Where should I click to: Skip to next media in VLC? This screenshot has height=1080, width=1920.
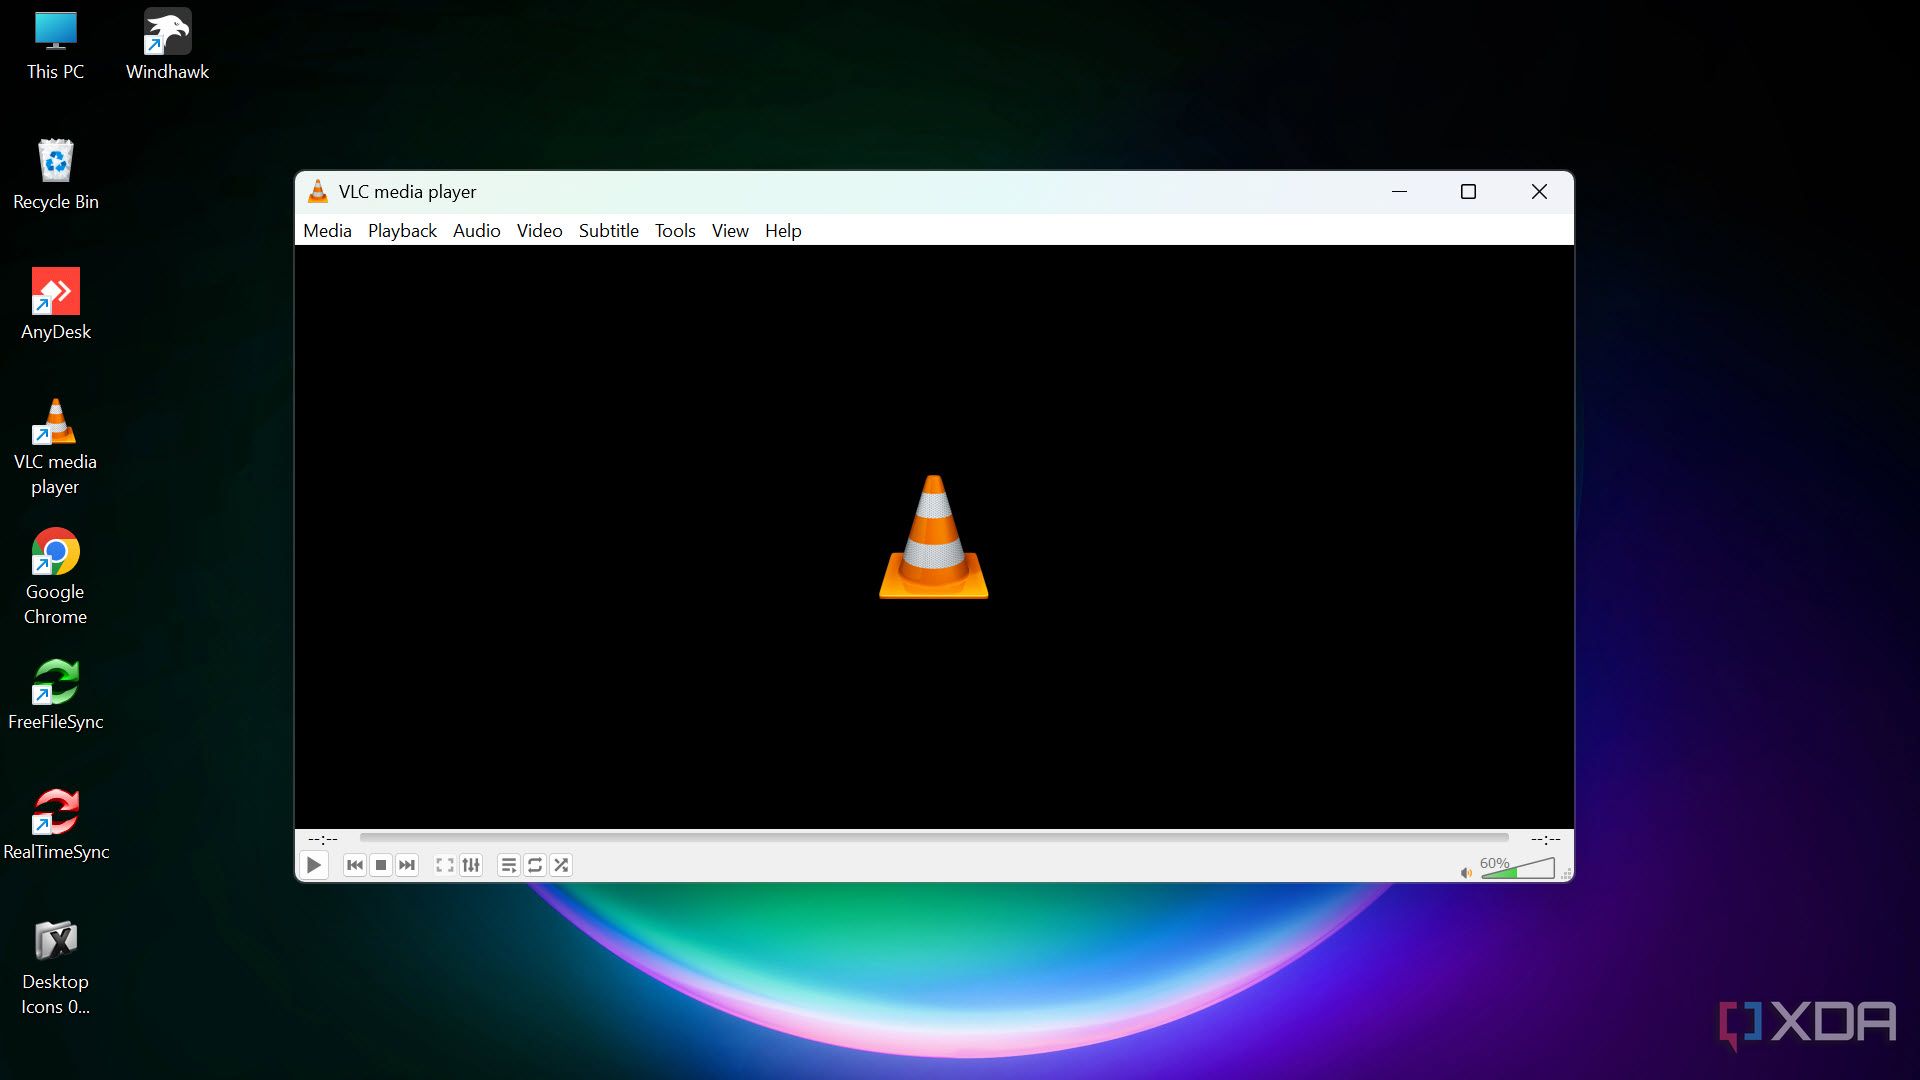coord(407,865)
